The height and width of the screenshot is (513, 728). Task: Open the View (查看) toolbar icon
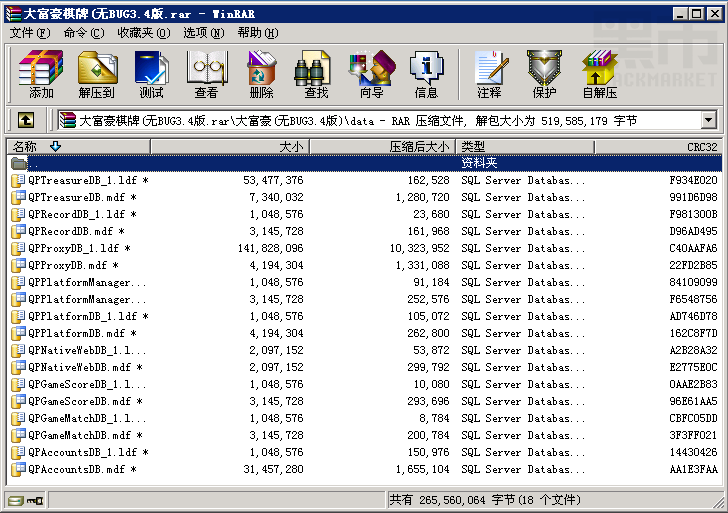(207, 74)
